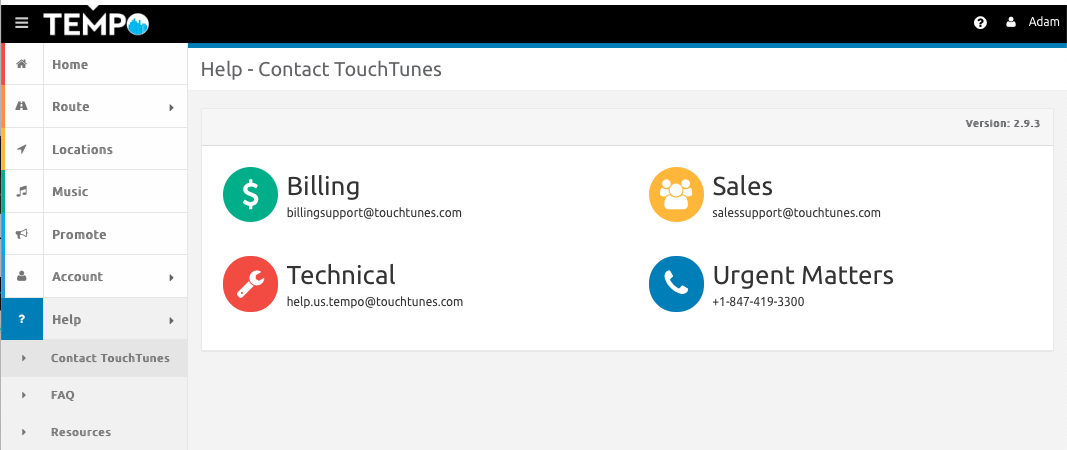The image size is (1067, 450).
Task: Expand the Account submenu arrow
Action: tap(171, 277)
